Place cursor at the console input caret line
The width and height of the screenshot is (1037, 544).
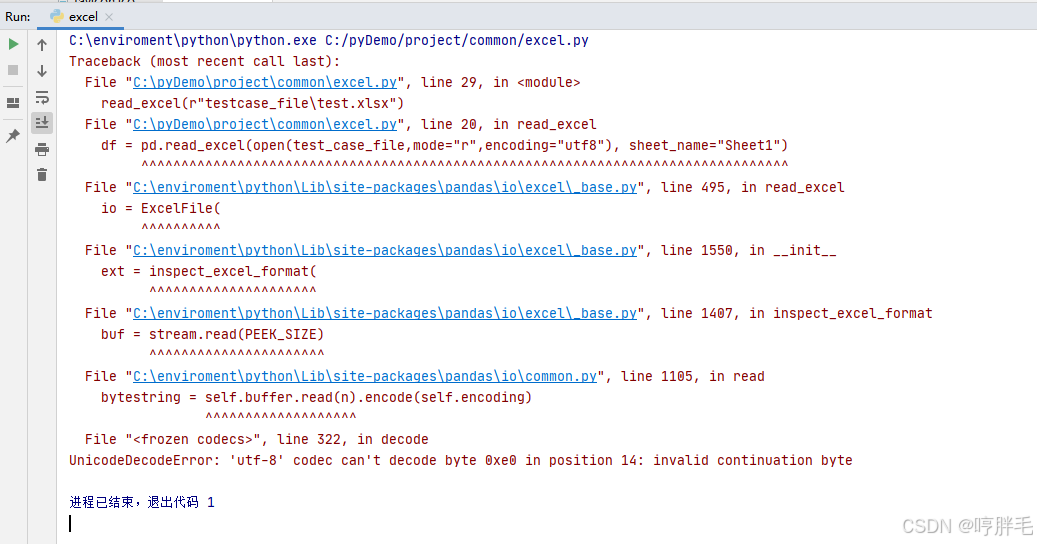click(x=70, y=524)
